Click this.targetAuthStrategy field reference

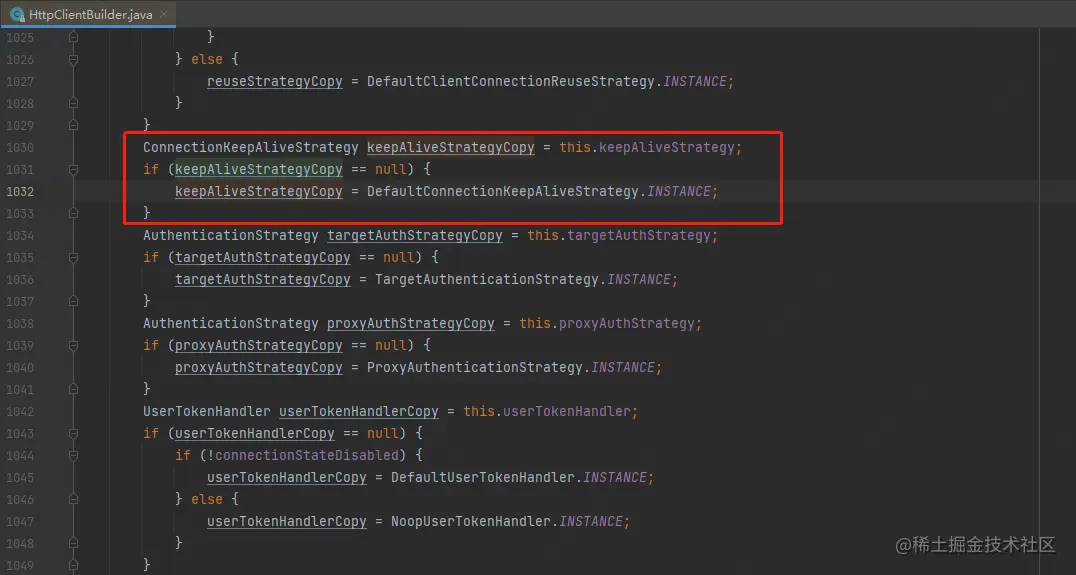[618, 235]
